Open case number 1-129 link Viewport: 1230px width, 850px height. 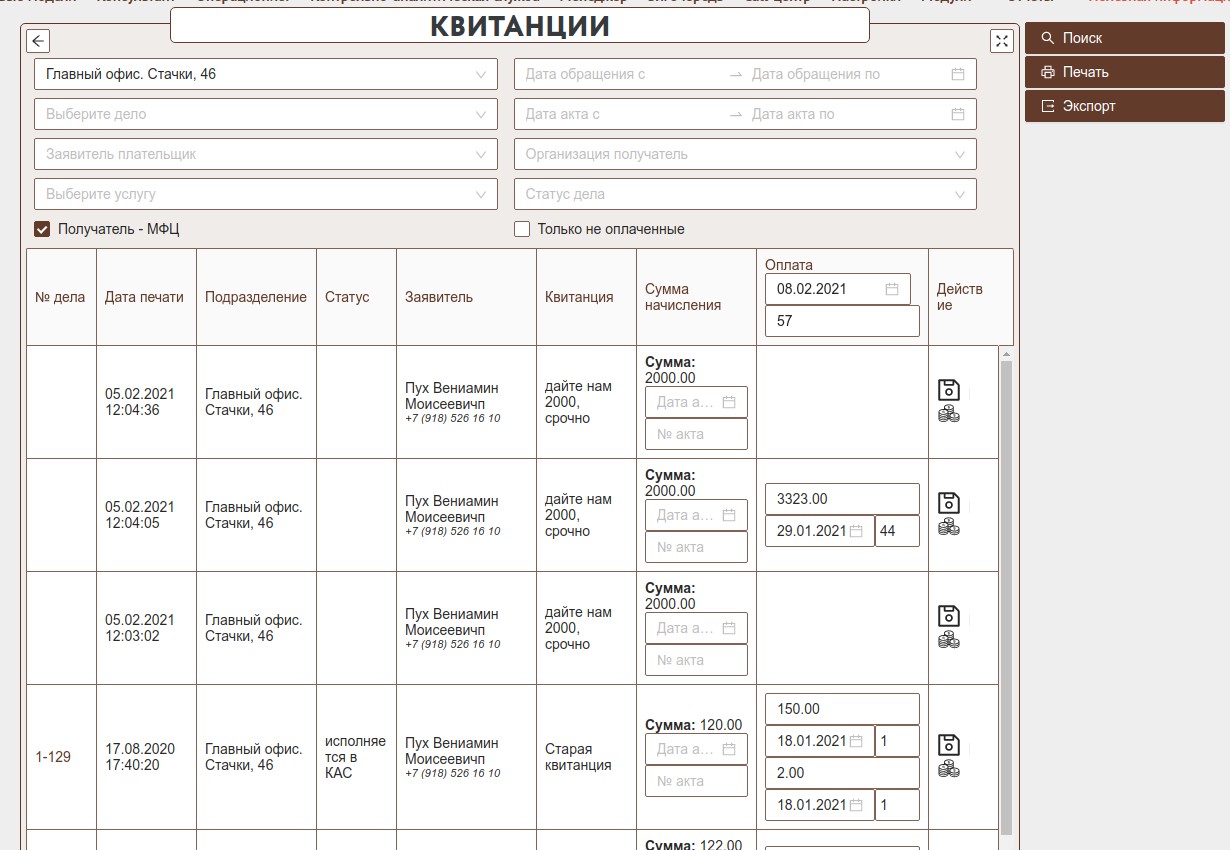pos(53,757)
